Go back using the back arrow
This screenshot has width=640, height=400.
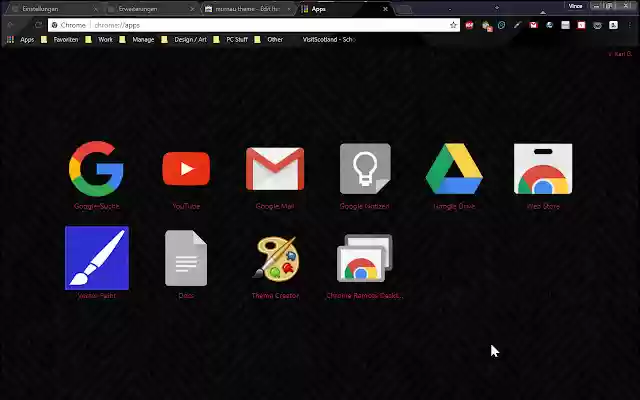[11, 25]
